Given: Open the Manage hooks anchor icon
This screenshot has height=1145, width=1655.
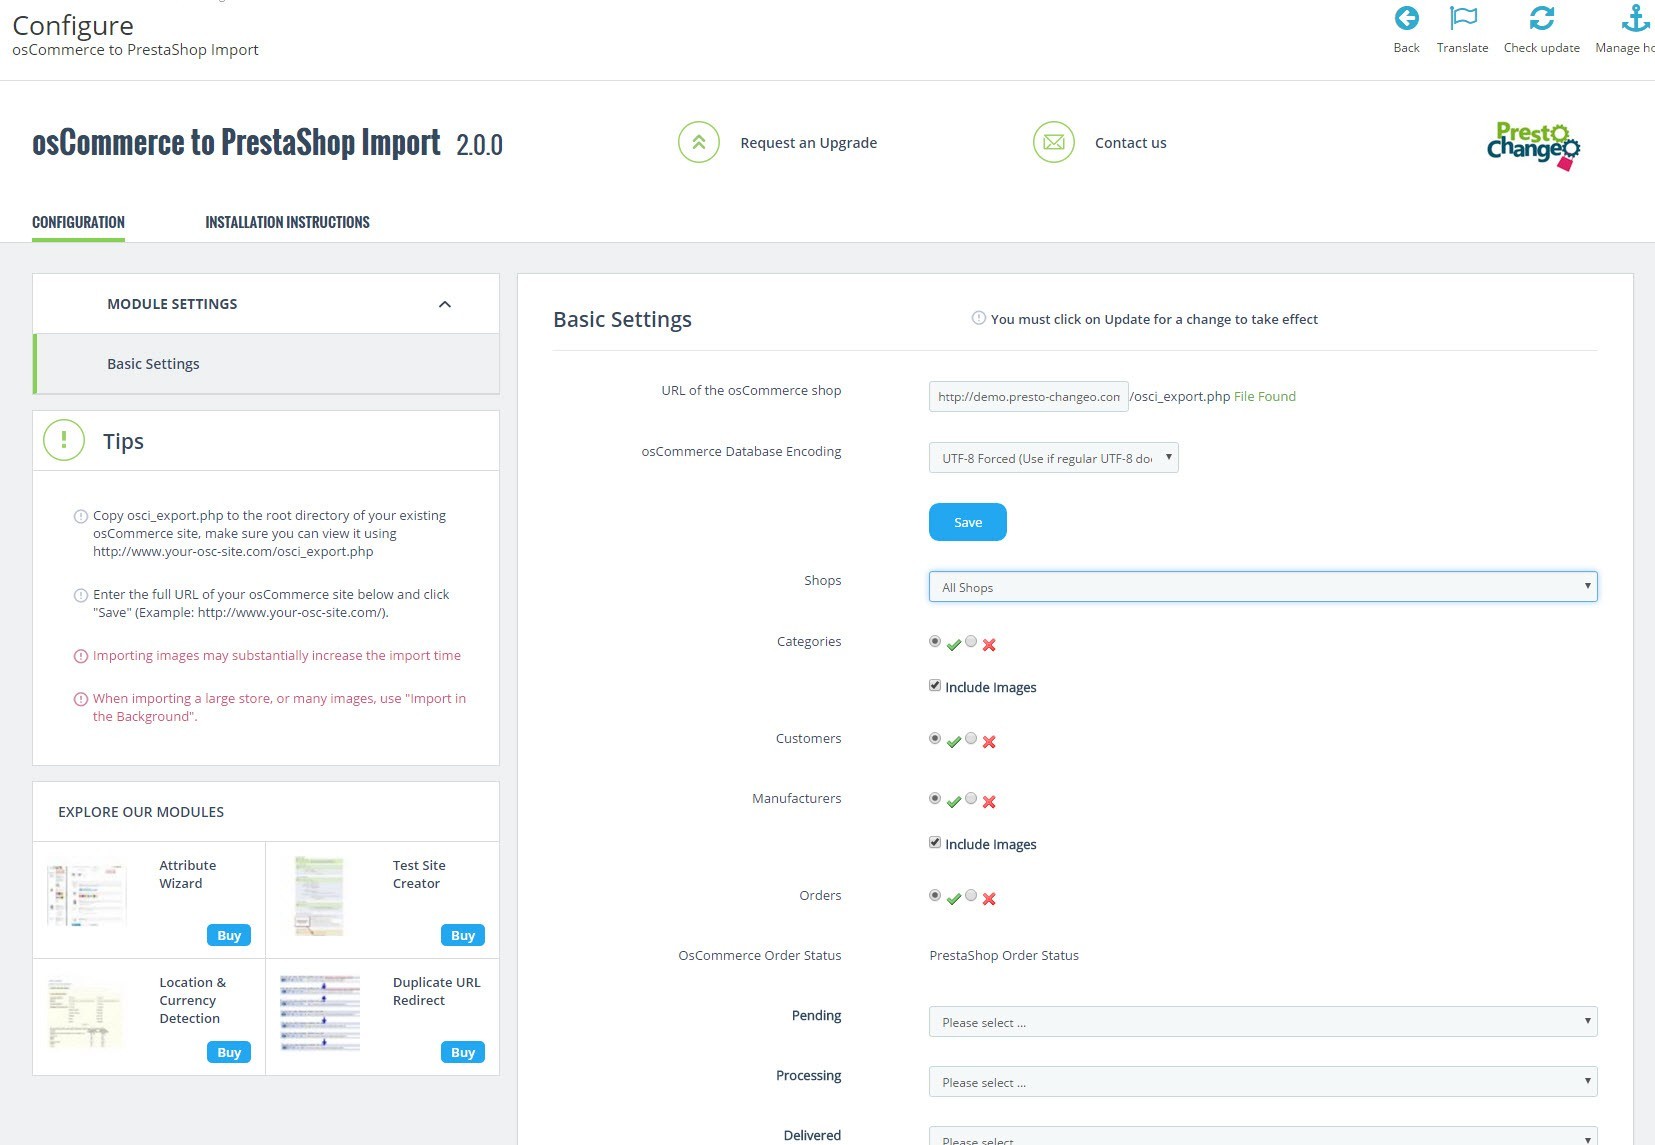Looking at the screenshot, I should [1635, 18].
